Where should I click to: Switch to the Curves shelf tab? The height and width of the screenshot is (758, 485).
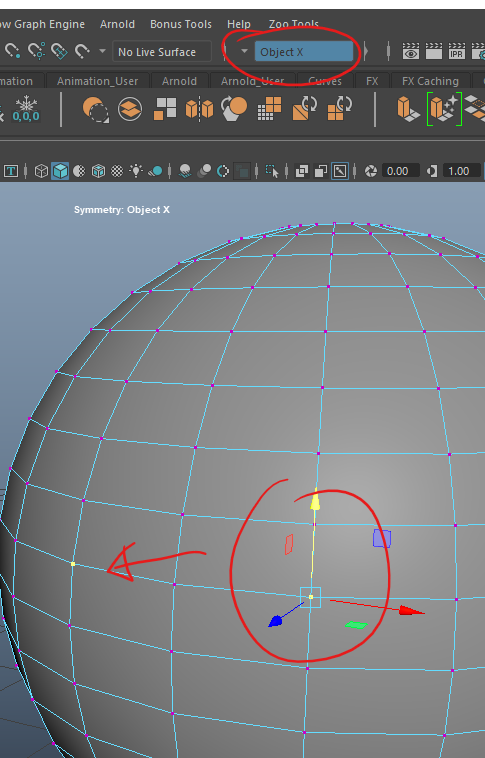[x=324, y=81]
